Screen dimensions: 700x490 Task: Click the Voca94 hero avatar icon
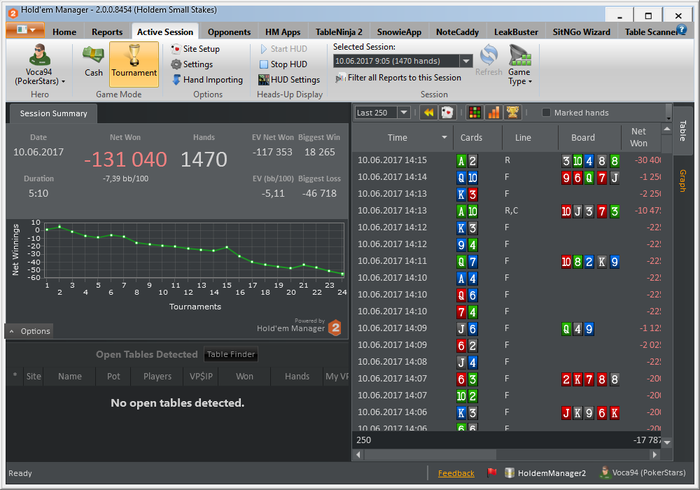39,54
